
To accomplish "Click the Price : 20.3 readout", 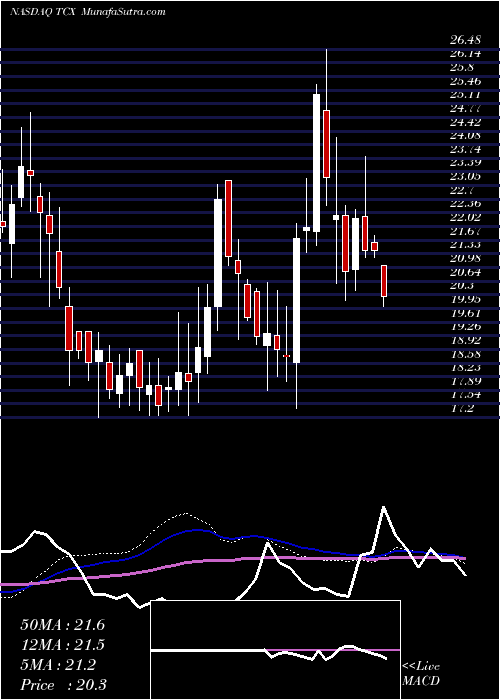I will [63, 685].
